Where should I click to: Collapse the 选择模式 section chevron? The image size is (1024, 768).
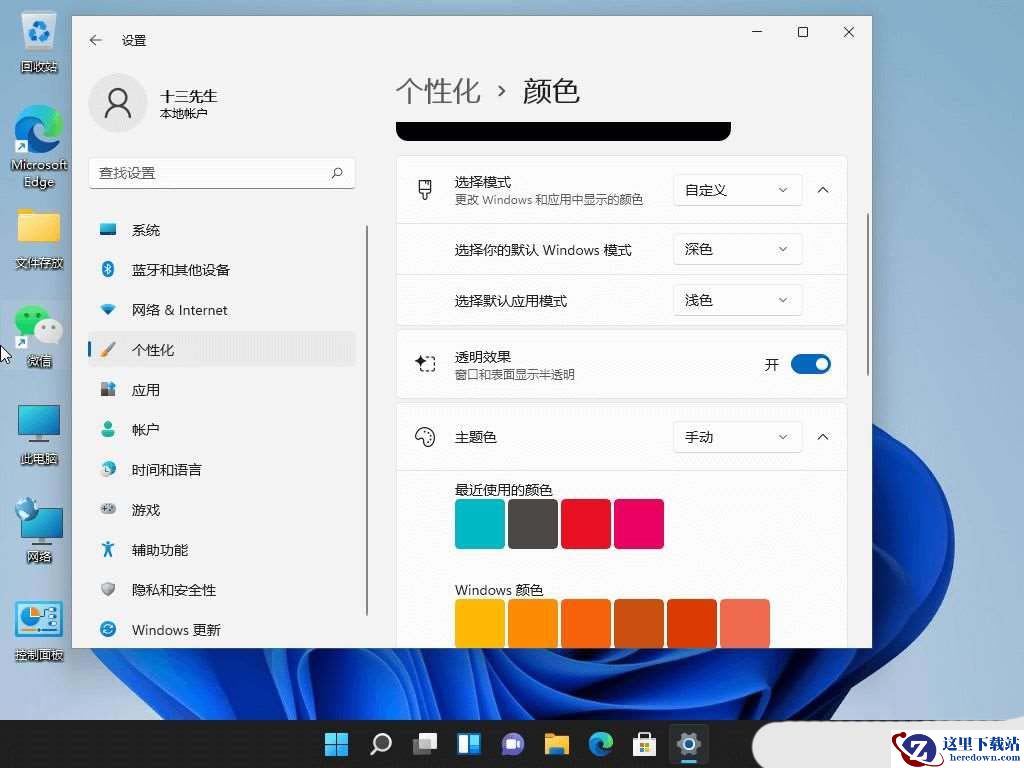click(x=823, y=190)
